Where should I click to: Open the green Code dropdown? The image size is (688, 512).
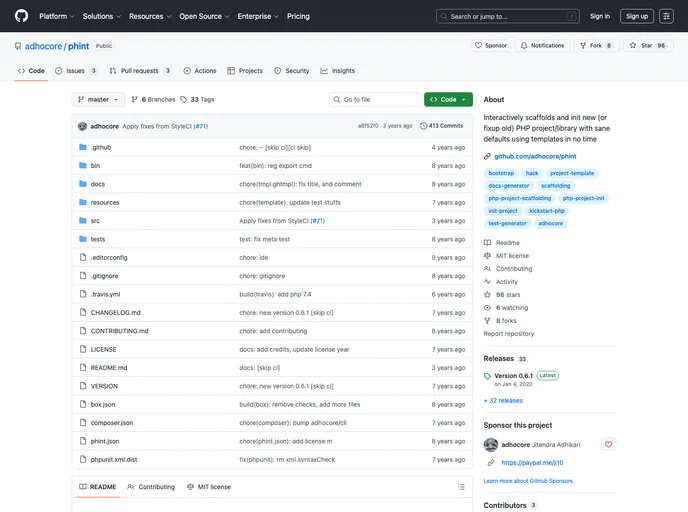click(448, 100)
